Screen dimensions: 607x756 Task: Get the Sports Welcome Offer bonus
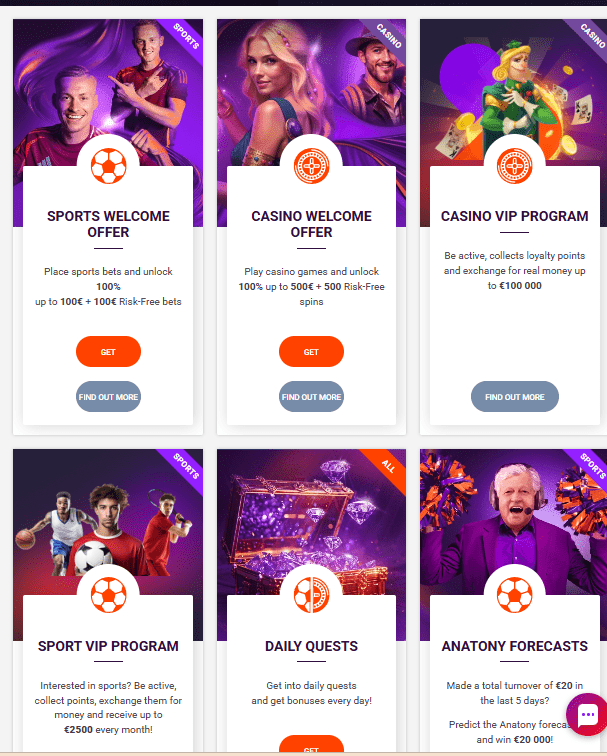[108, 351]
